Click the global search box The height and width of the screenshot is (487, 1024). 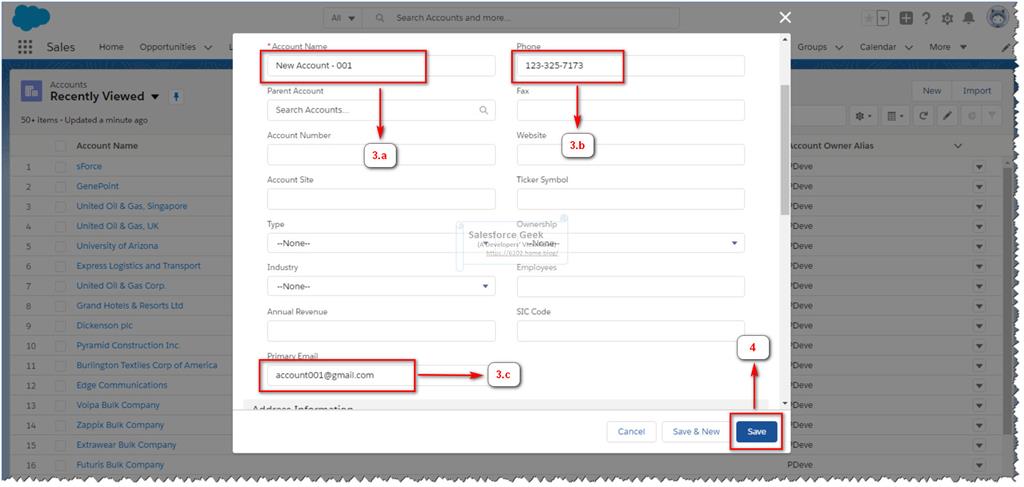coord(520,18)
